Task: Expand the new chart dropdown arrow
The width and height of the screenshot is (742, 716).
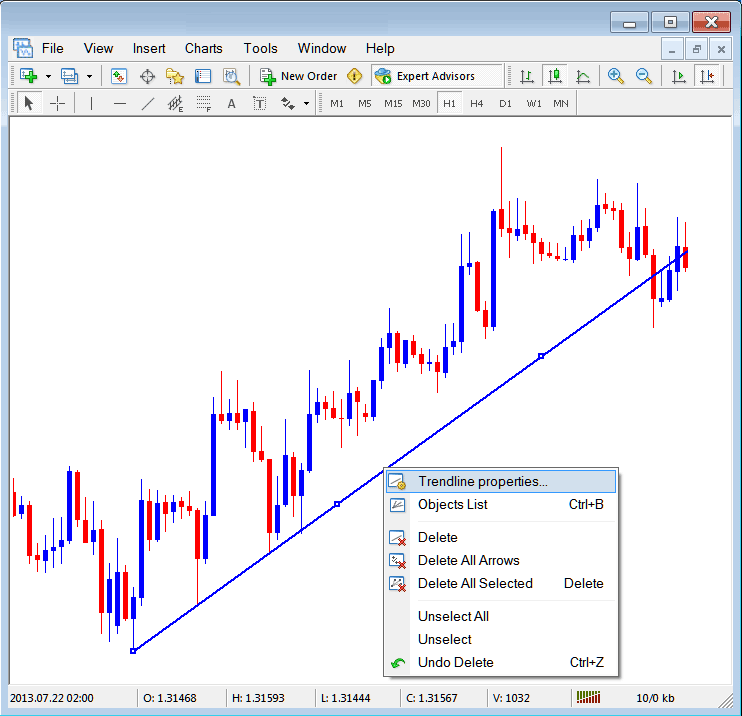Action: [47, 76]
